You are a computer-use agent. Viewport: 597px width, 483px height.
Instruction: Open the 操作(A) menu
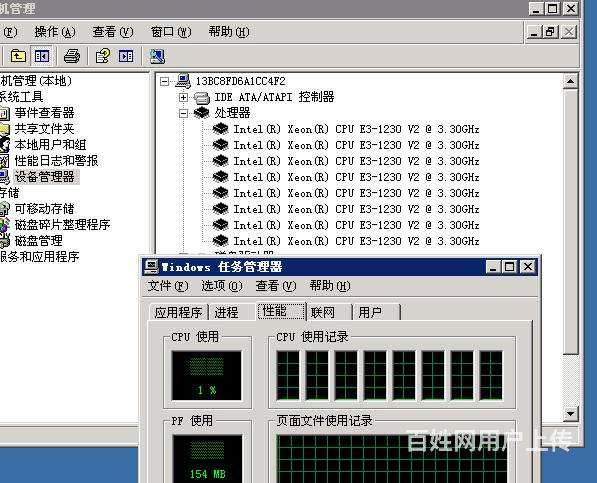tap(55, 32)
